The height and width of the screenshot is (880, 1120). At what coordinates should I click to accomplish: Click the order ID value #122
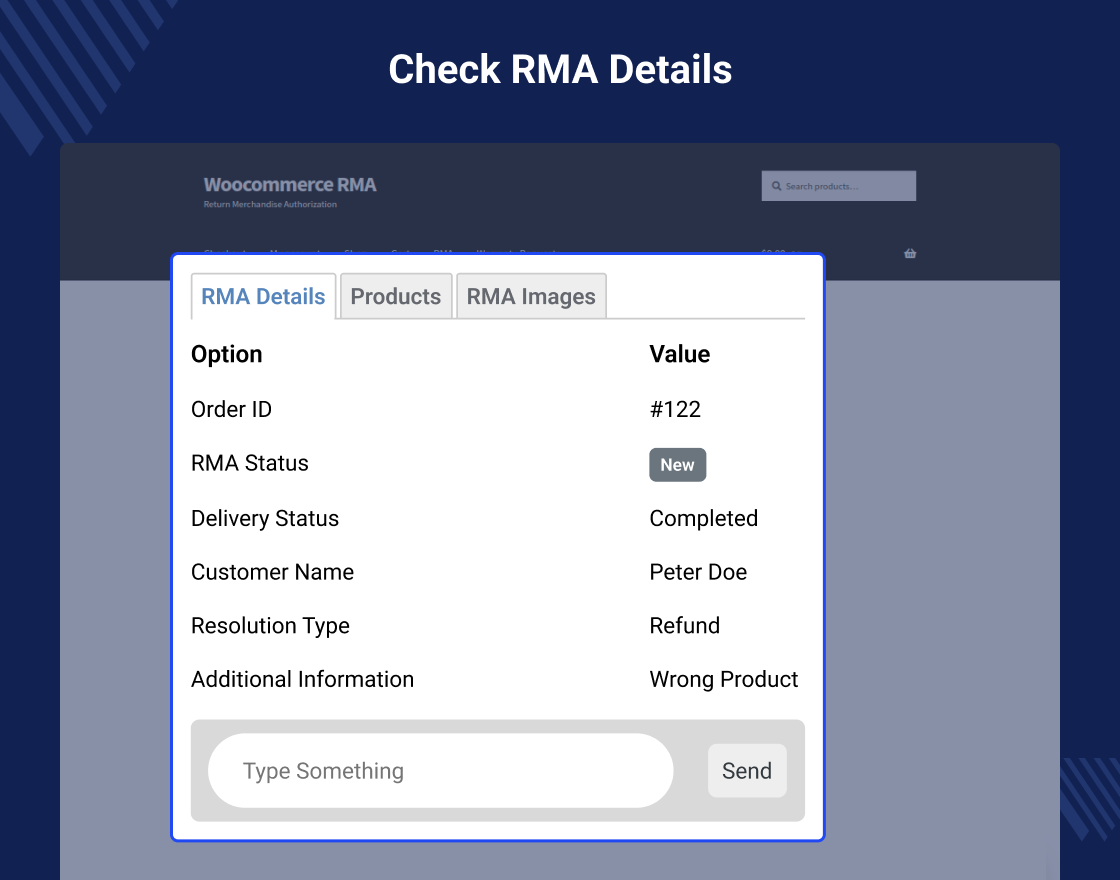[675, 409]
